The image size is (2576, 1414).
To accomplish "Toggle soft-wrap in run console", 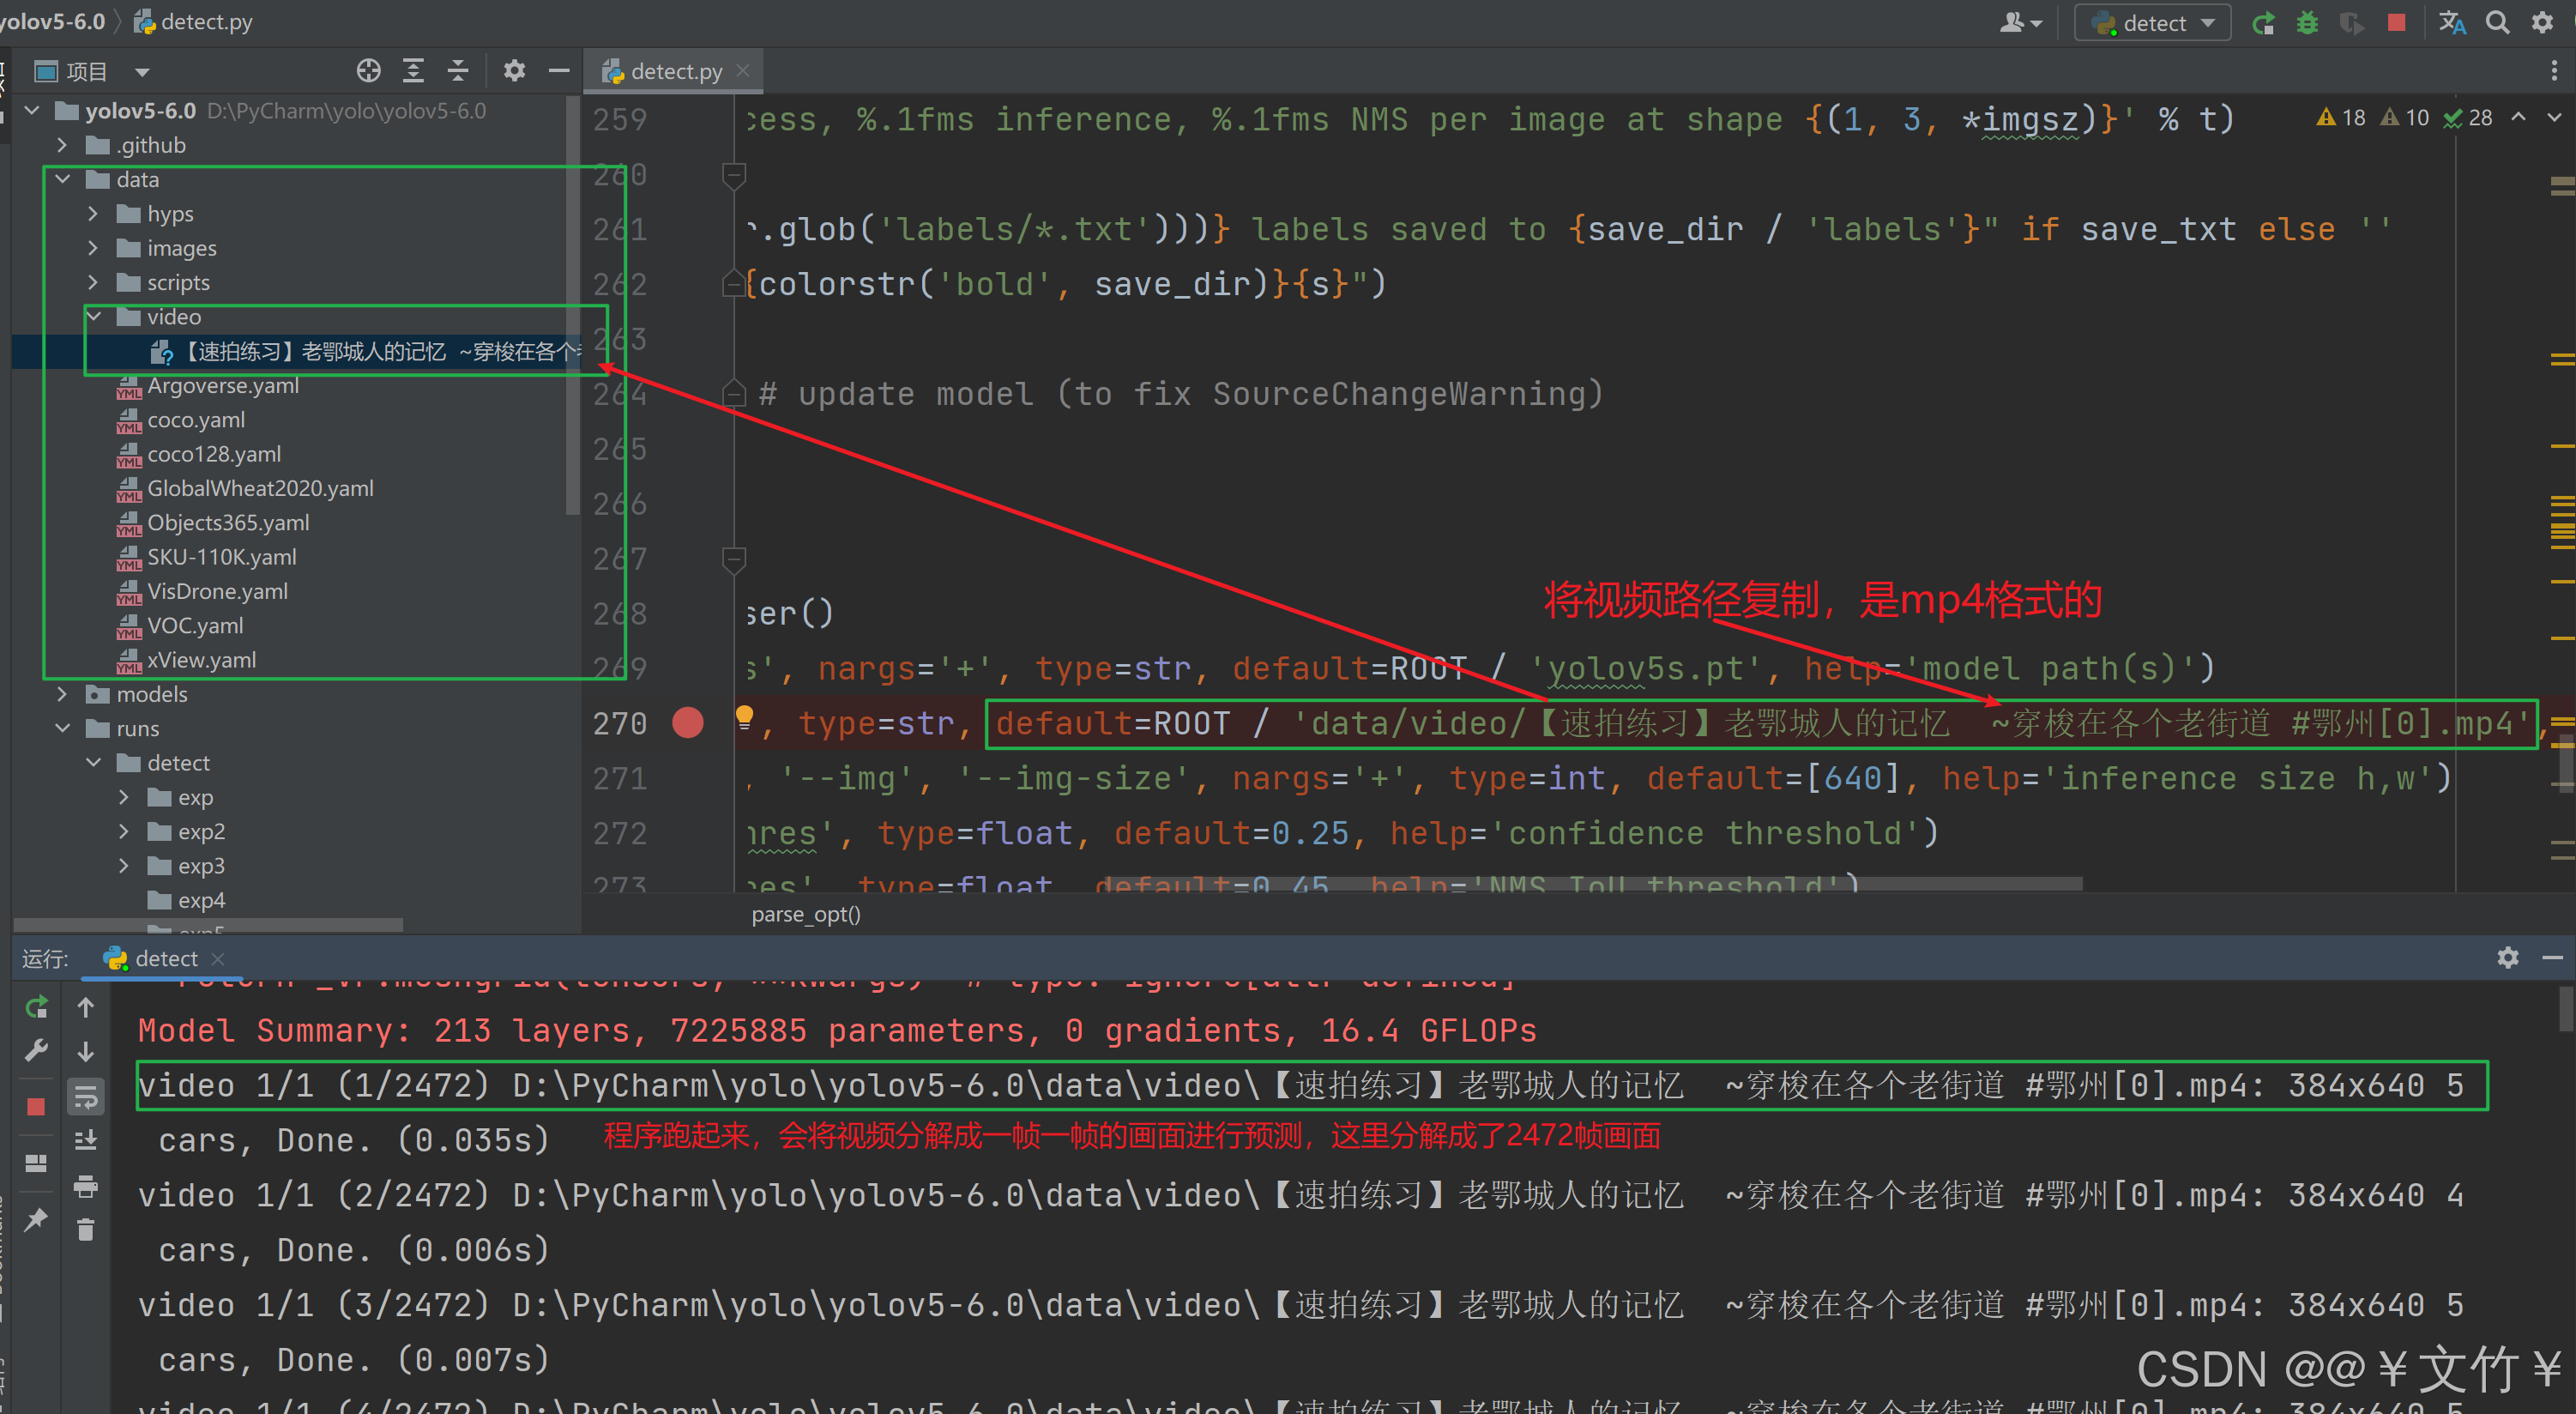I will point(86,1097).
